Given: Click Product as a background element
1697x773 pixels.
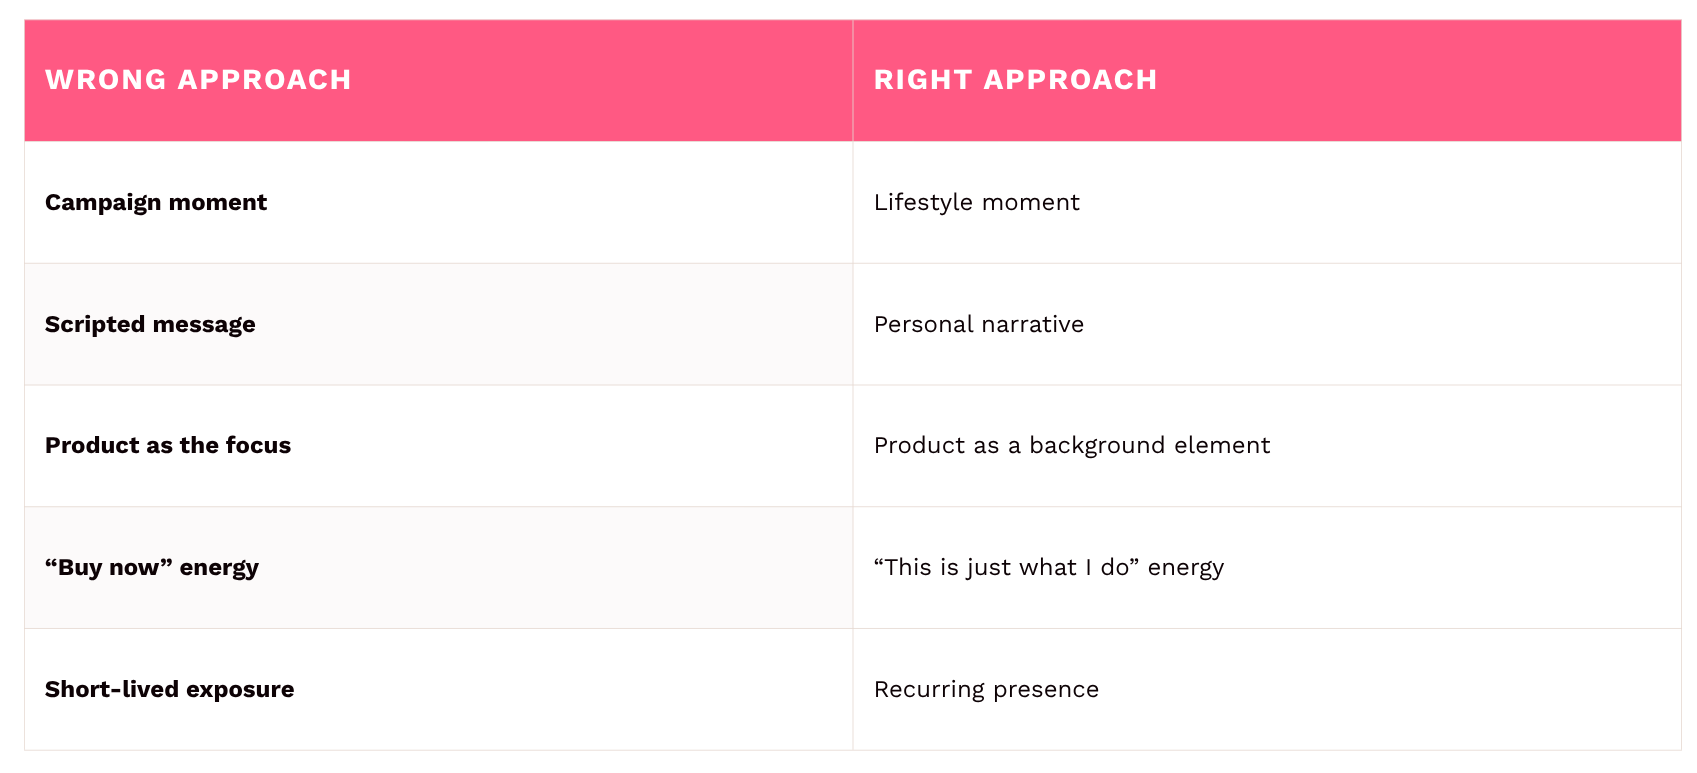Looking at the screenshot, I should coord(1071,445).
